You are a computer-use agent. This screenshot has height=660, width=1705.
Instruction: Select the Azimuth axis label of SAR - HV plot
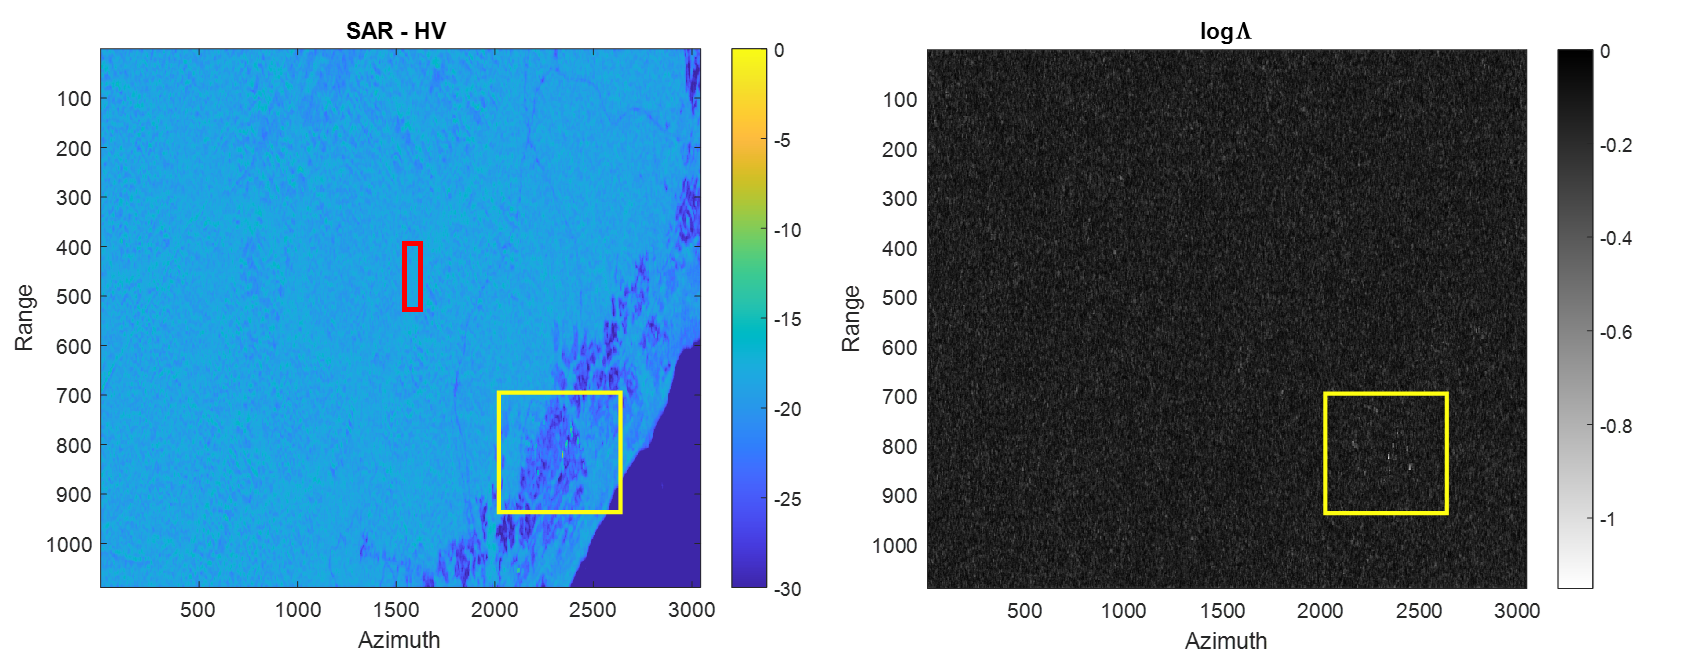399,640
